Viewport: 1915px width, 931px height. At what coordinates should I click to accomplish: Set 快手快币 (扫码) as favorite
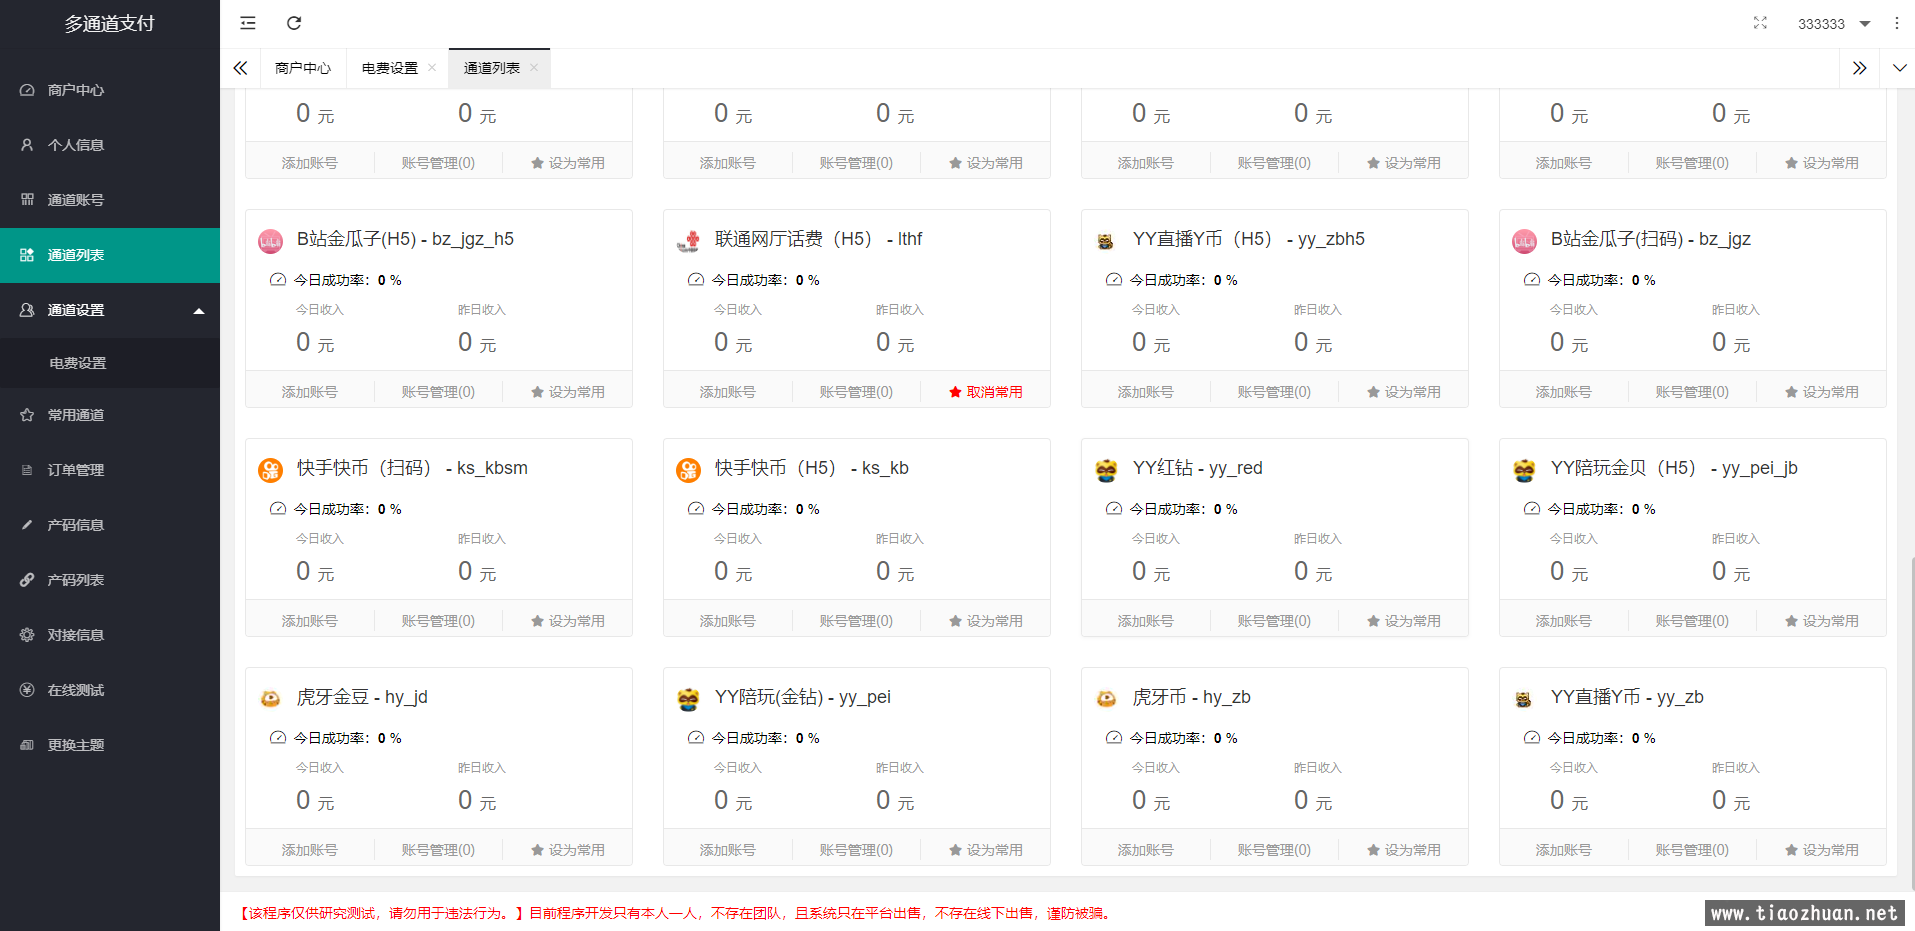click(x=567, y=621)
